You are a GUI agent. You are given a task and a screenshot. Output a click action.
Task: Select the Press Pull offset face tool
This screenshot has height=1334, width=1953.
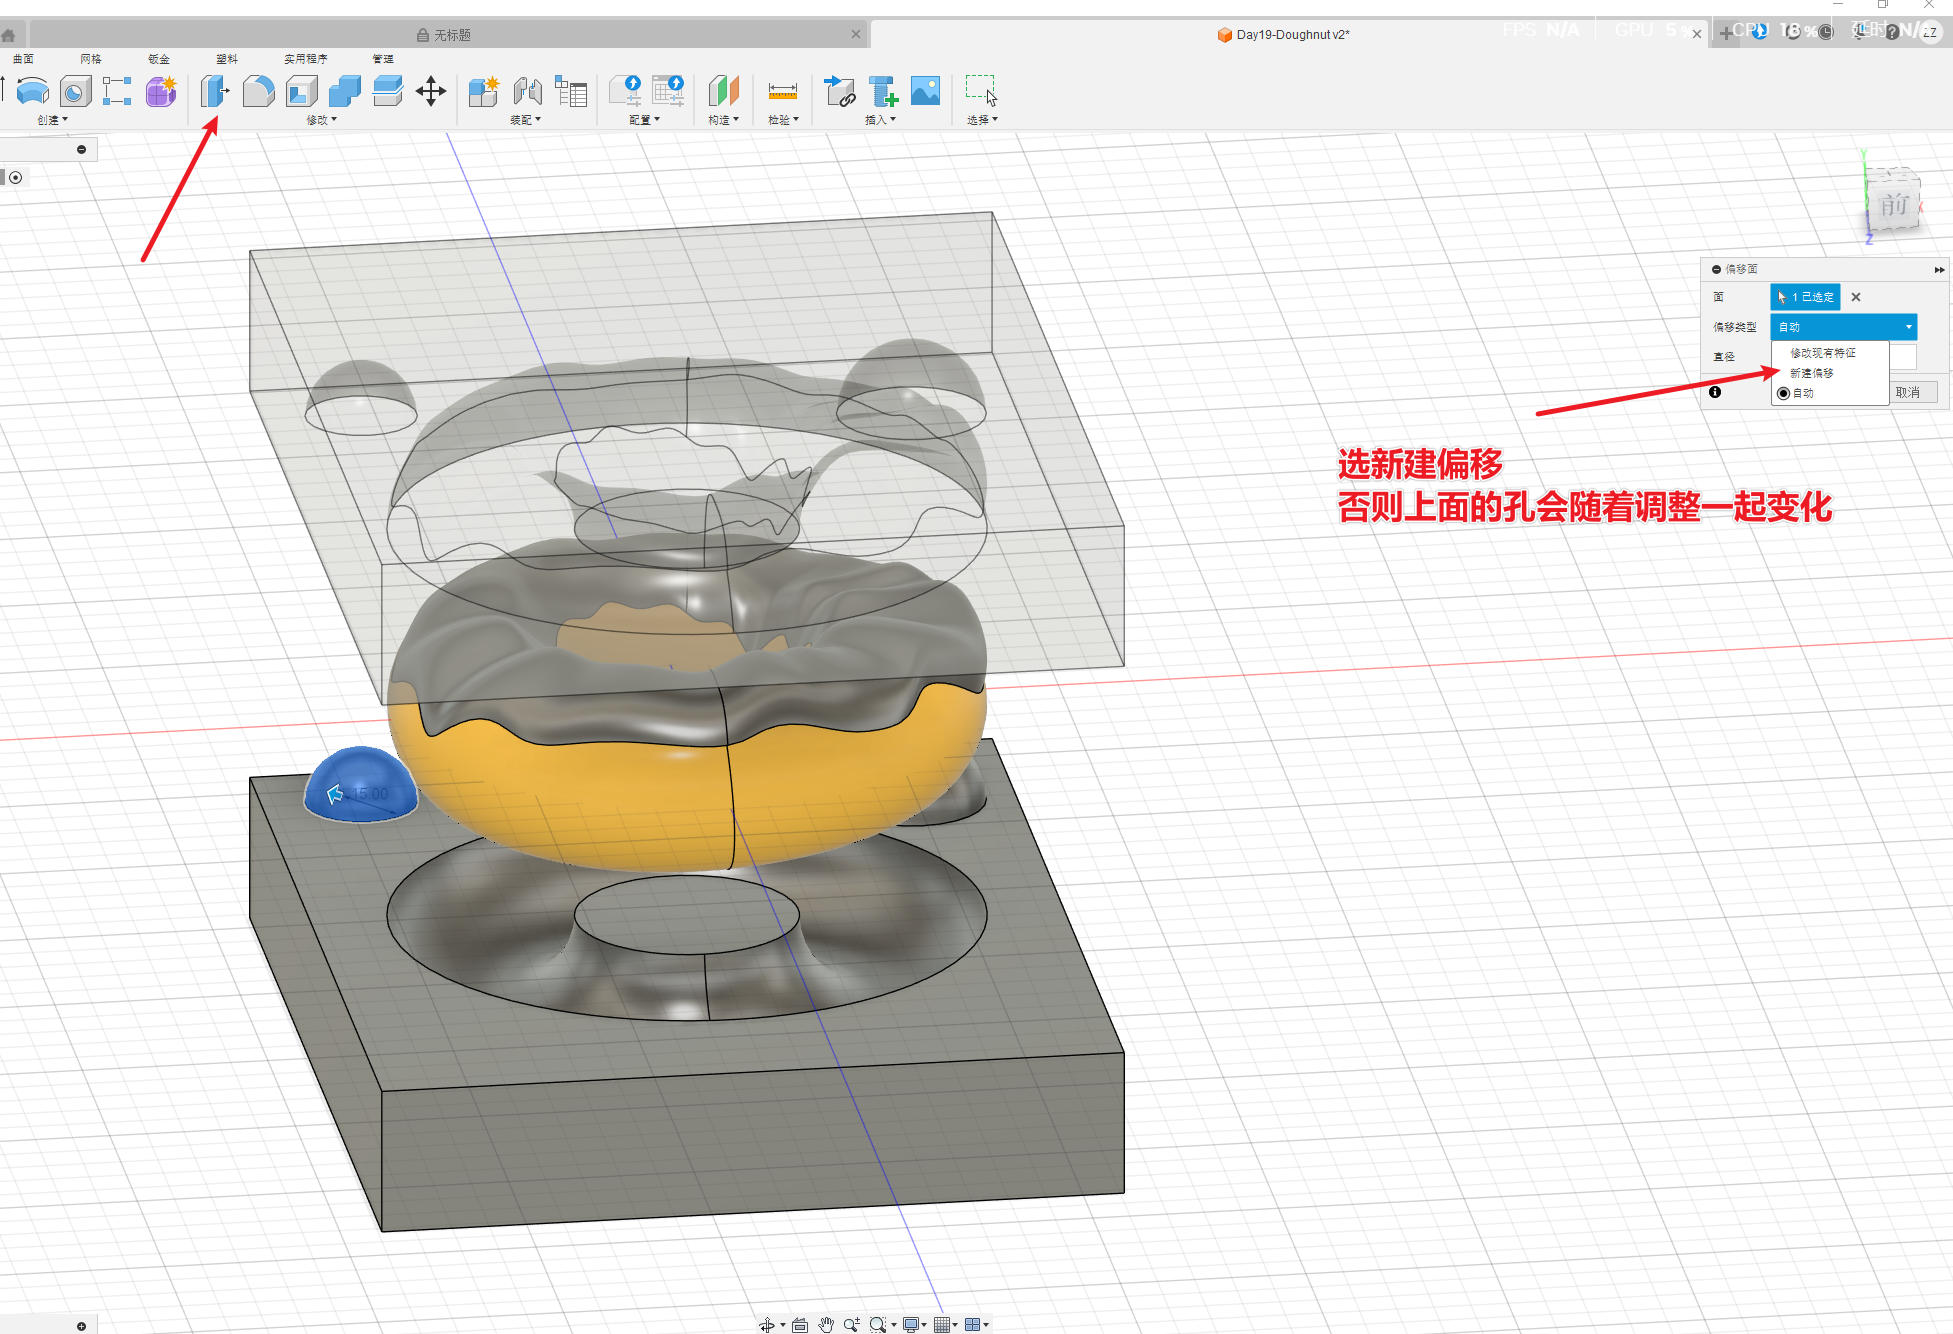(x=214, y=92)
